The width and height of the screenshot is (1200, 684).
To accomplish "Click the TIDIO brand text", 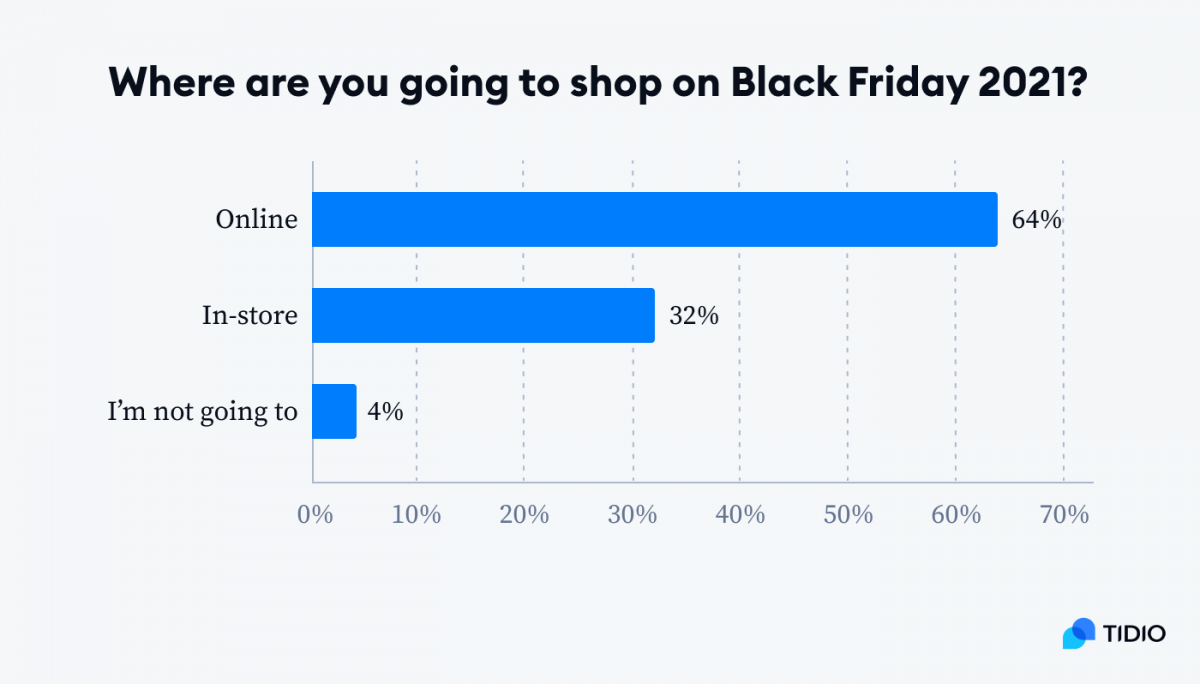I will point(1135,634).
